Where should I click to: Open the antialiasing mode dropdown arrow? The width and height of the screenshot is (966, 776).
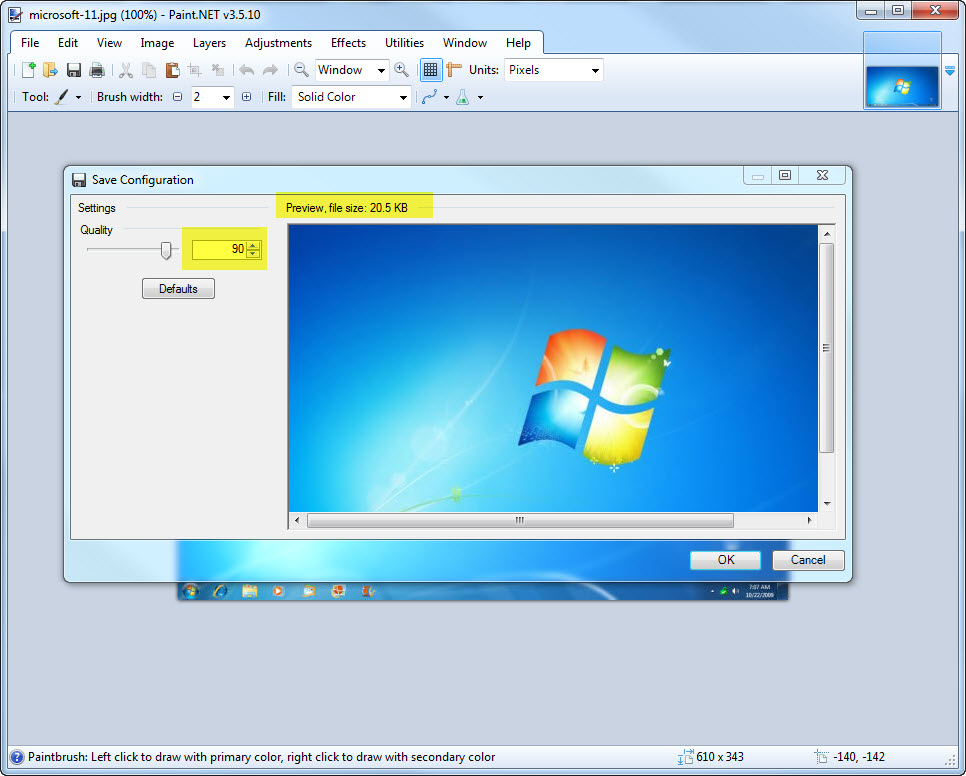click(x=446, y=97)
